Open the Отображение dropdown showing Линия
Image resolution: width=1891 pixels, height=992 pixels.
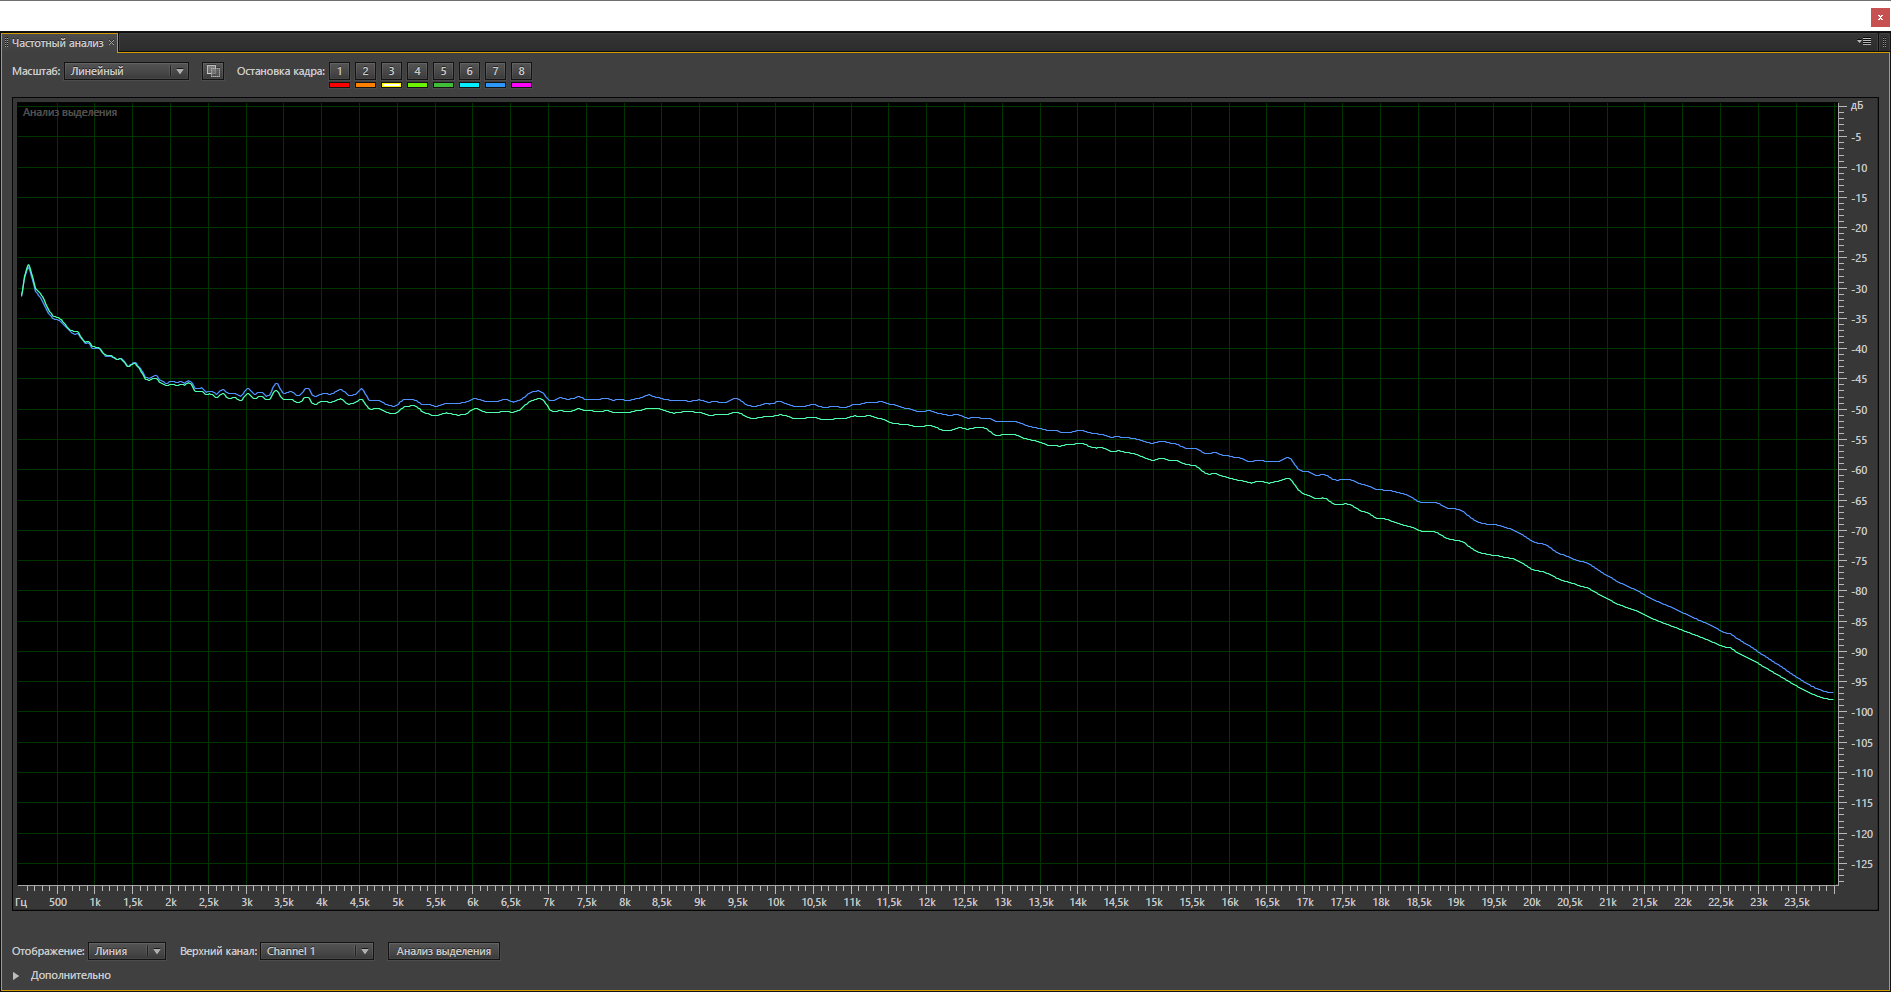pos(127,951)
